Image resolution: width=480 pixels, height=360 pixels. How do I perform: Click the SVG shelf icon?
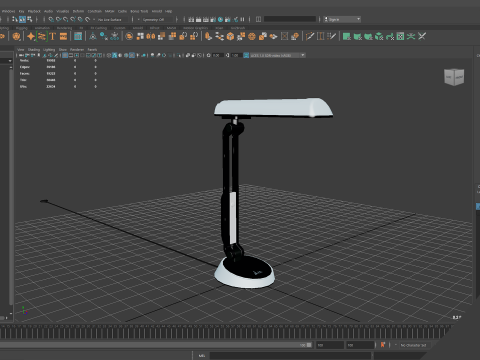[63, 36]
